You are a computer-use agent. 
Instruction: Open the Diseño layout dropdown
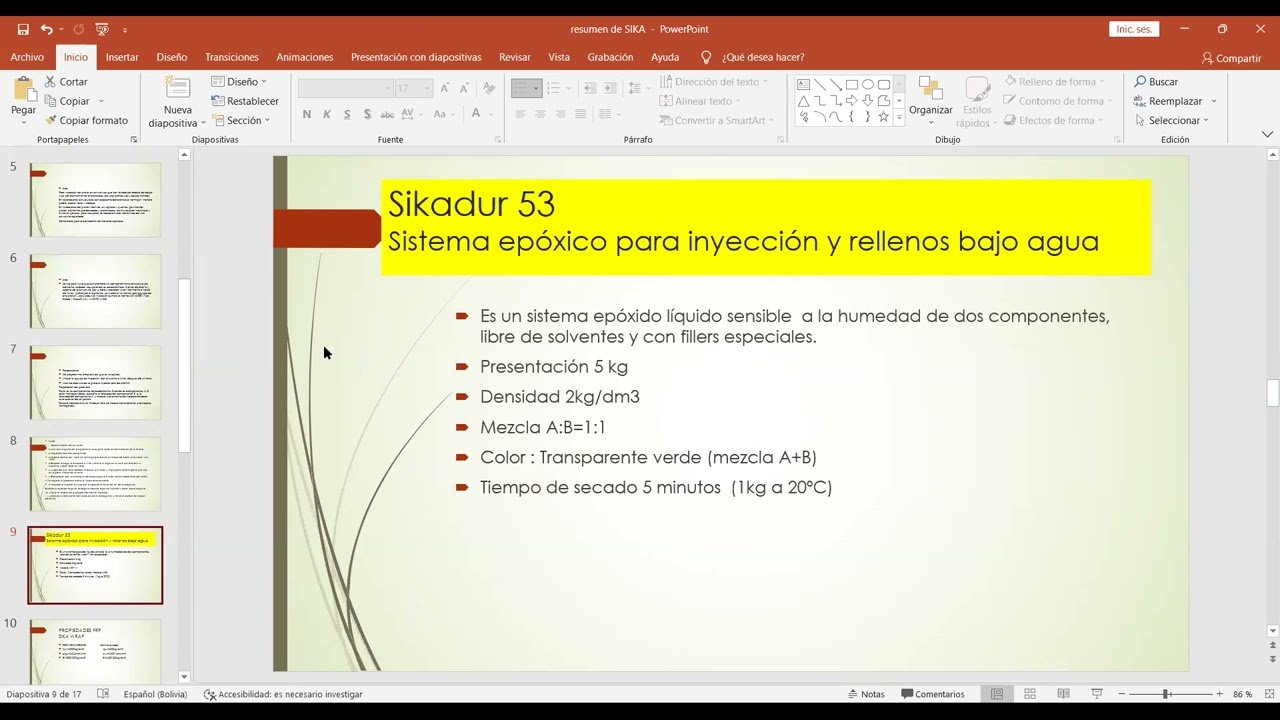240,82
